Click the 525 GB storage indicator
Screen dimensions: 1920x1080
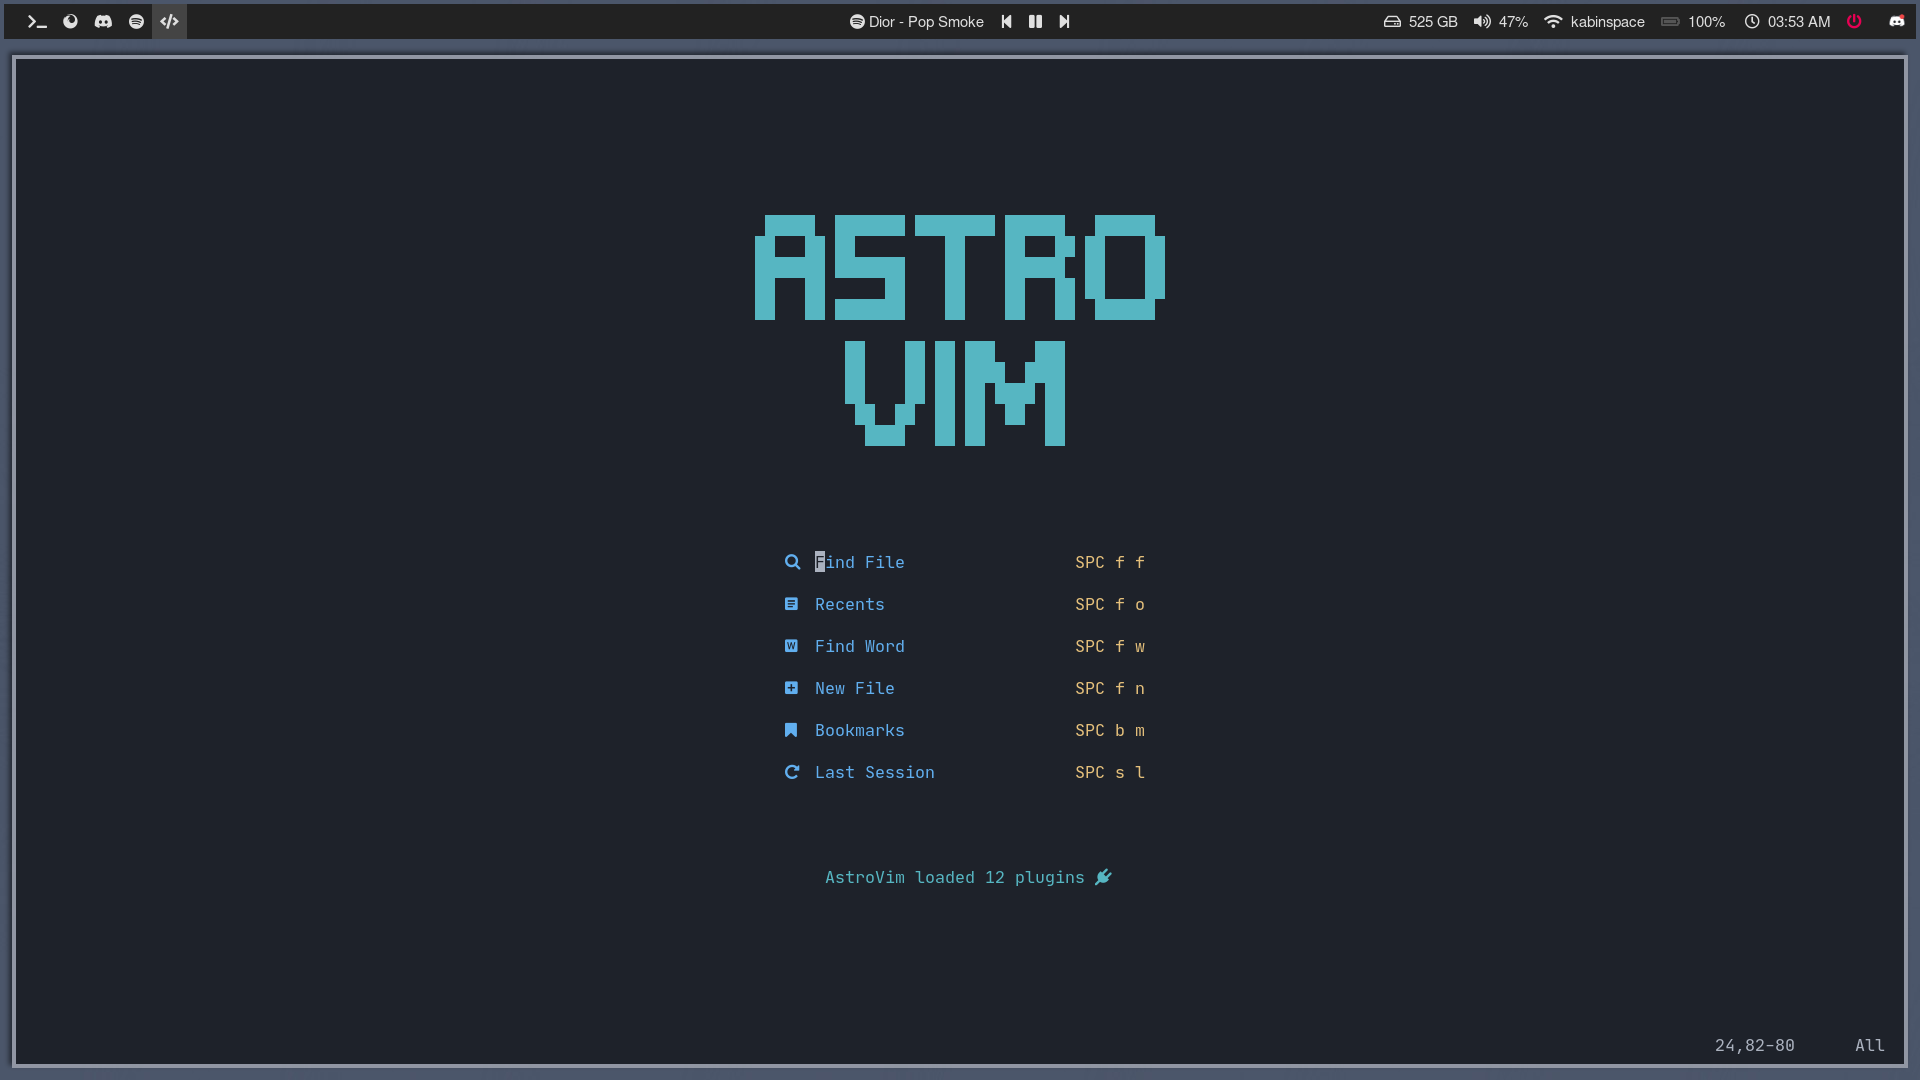coord(1422,20)
